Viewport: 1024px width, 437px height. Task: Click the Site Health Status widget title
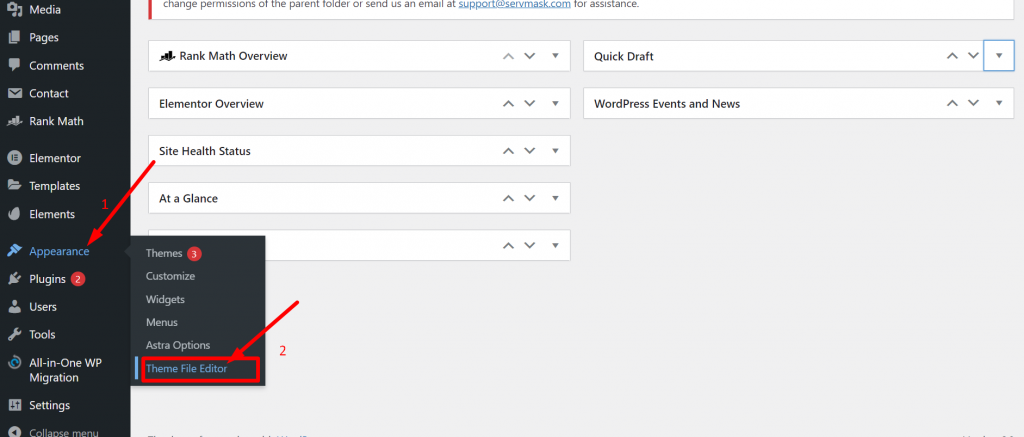205,151
